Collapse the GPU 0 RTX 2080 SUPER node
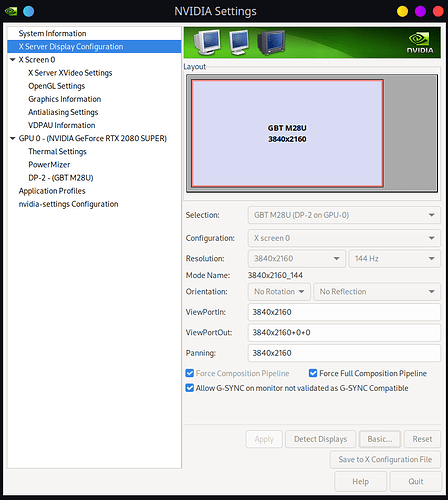 pyautogui.click(x=13, y=138)
